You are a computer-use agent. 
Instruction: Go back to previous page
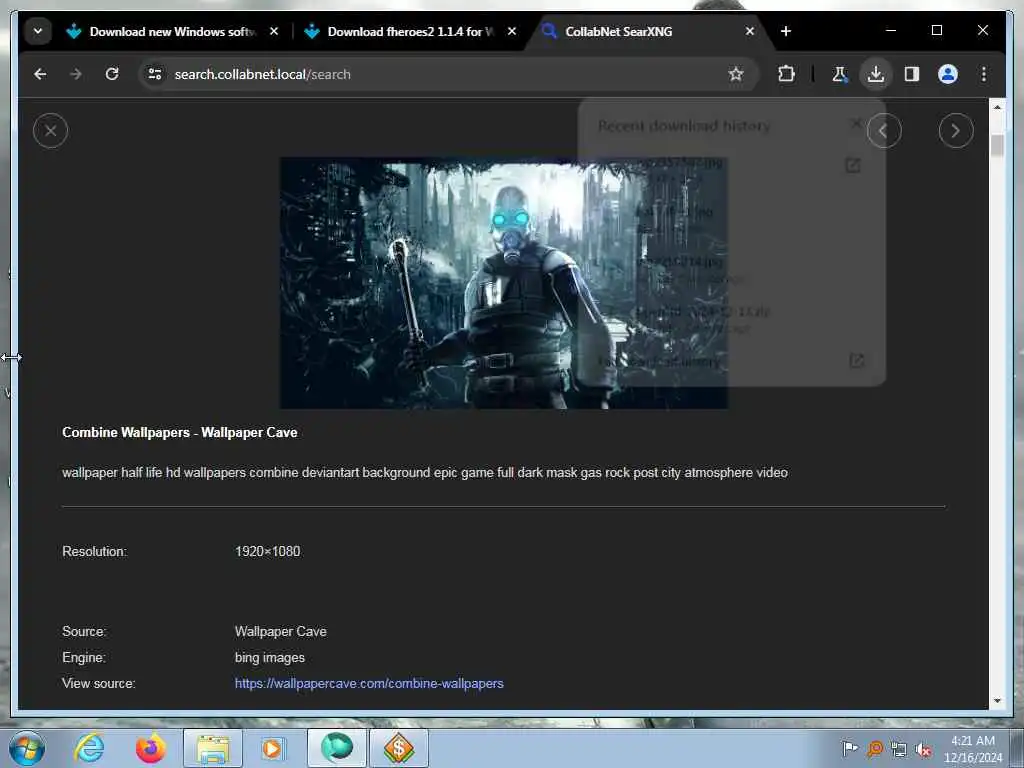(40, 74)
